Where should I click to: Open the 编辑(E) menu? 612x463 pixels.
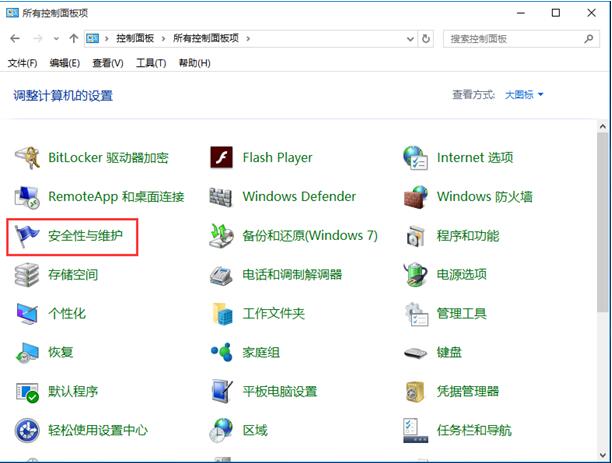[x=65, y=63]
